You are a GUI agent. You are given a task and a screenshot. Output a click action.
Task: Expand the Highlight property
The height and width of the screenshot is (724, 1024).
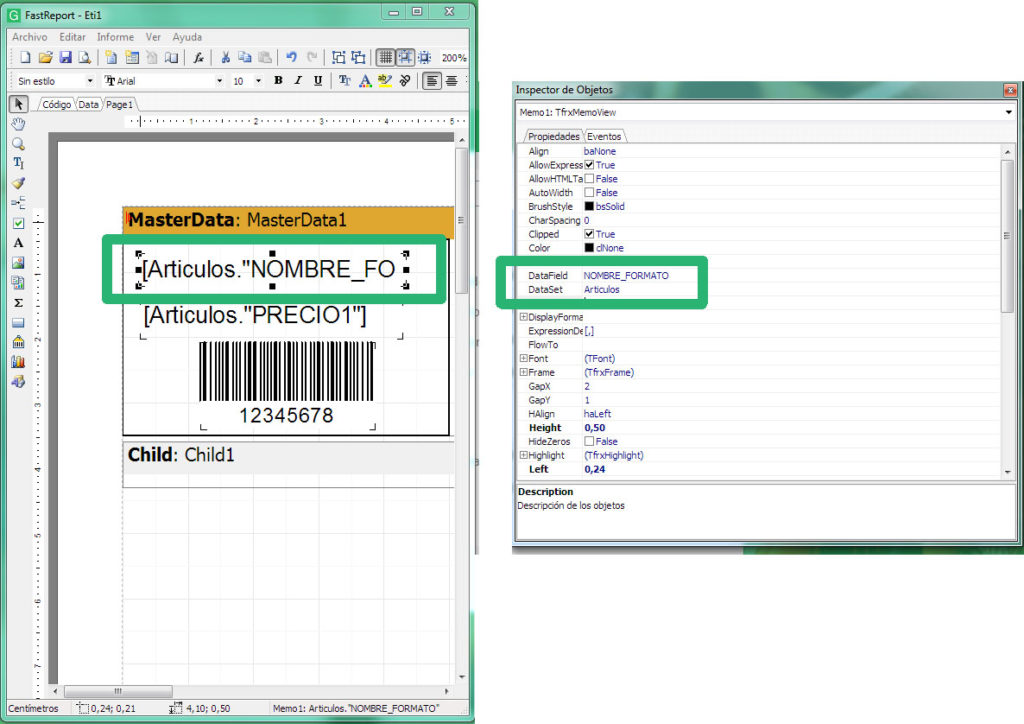point(523,455)
